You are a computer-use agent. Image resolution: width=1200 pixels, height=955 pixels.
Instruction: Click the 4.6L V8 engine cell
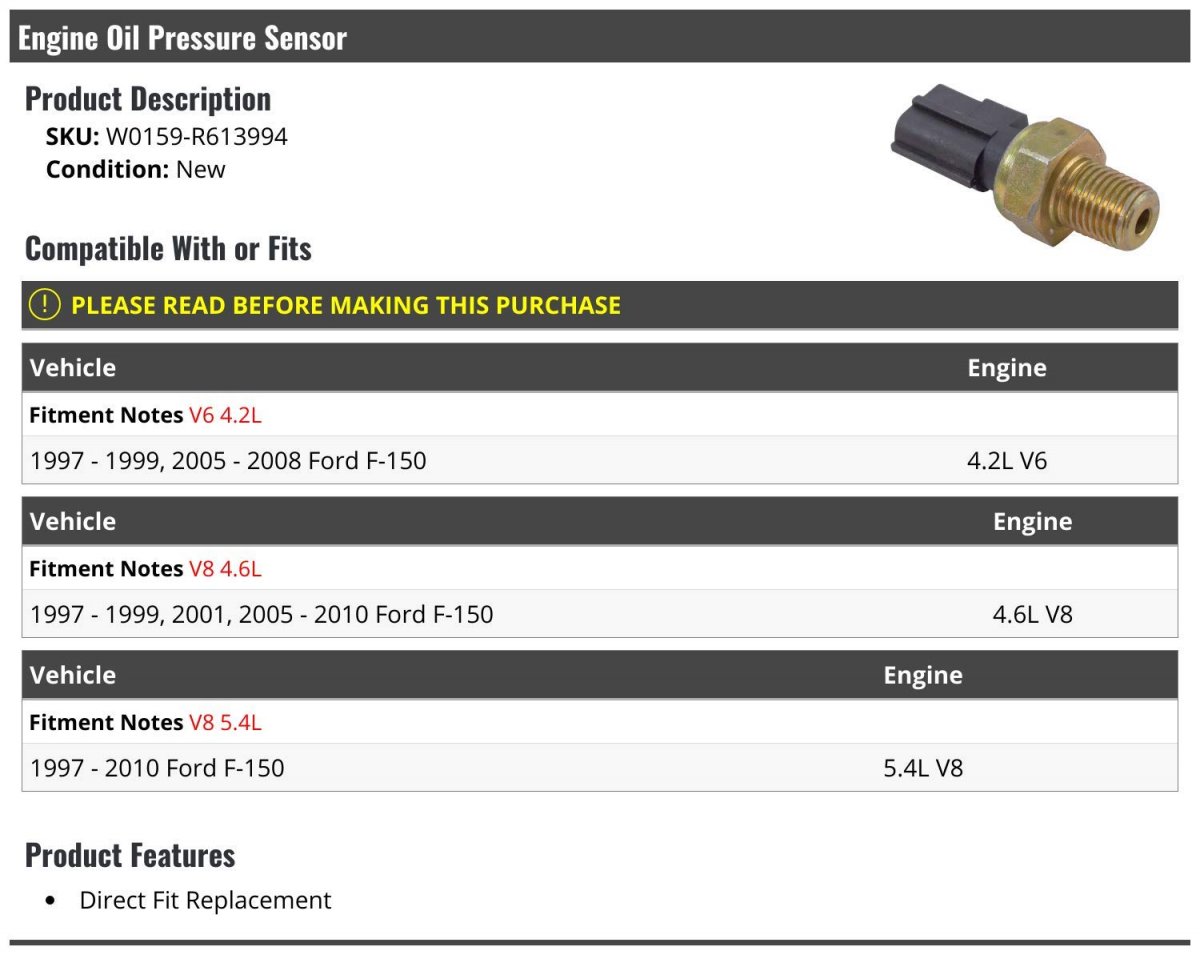1032,614
